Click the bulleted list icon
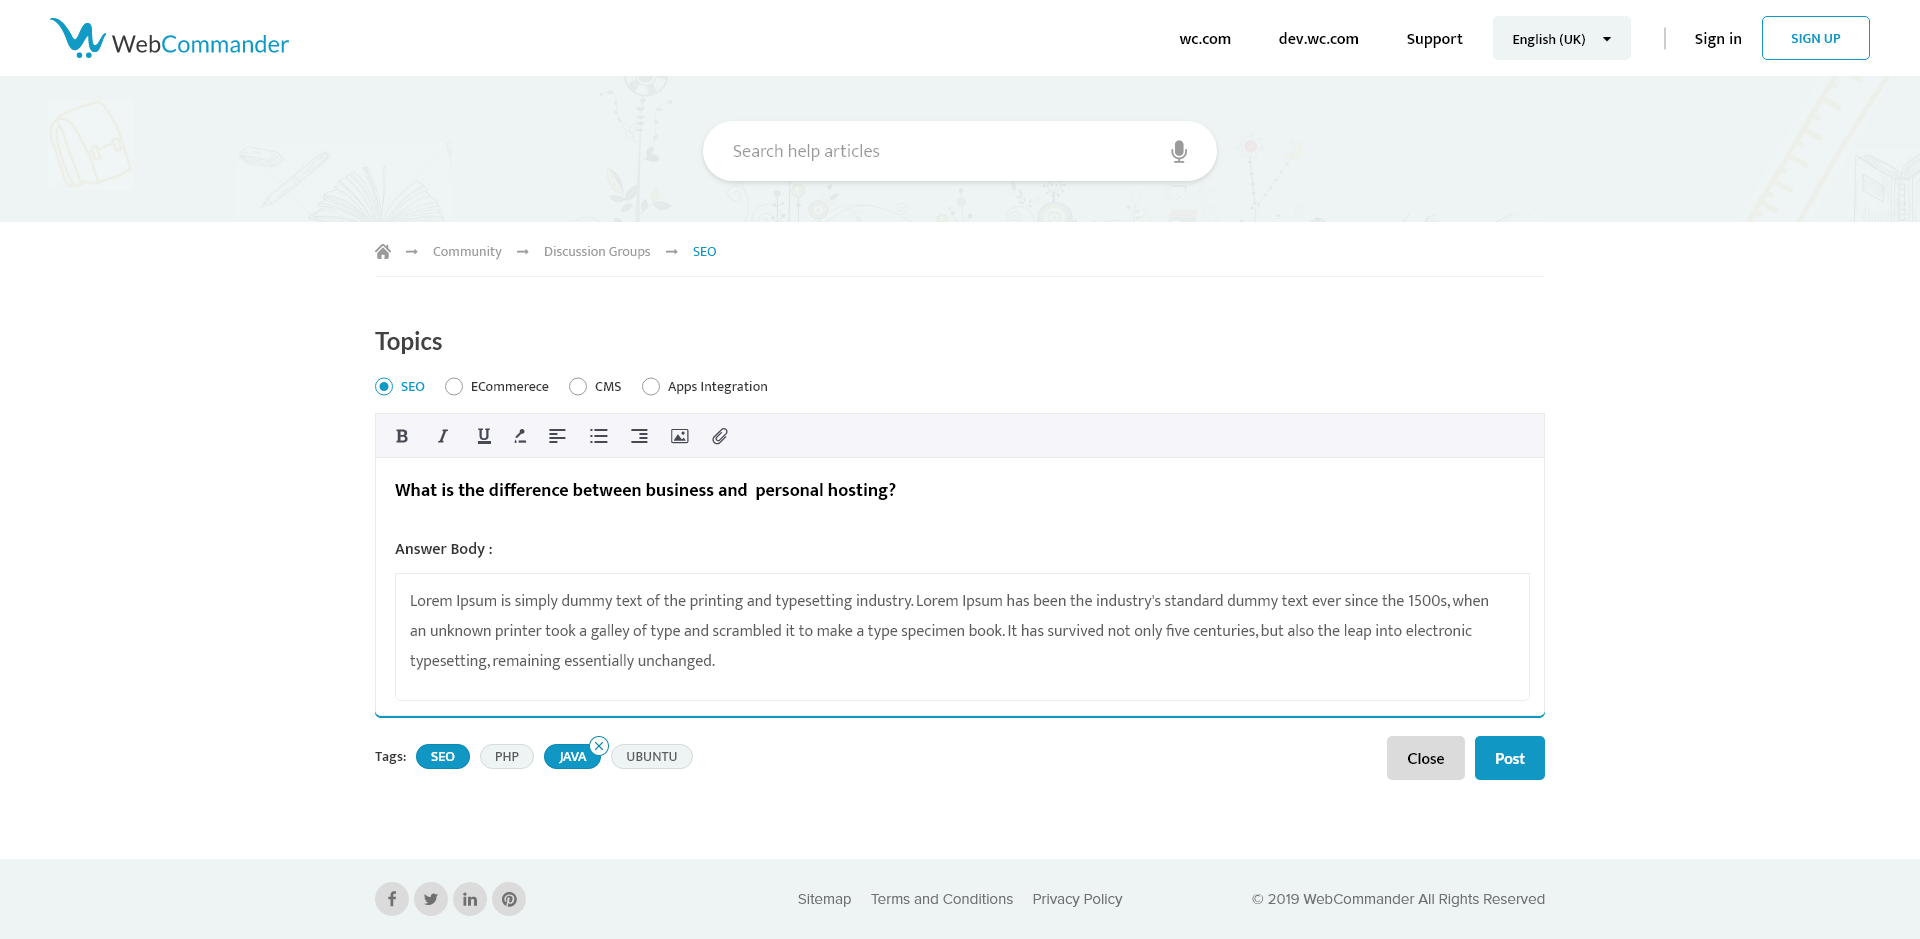1920x939 pixels. [599, 436]
